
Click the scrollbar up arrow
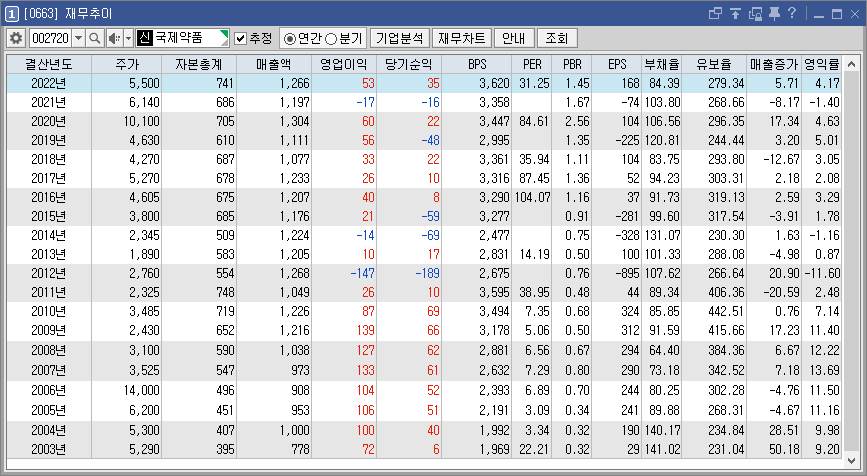851,64
